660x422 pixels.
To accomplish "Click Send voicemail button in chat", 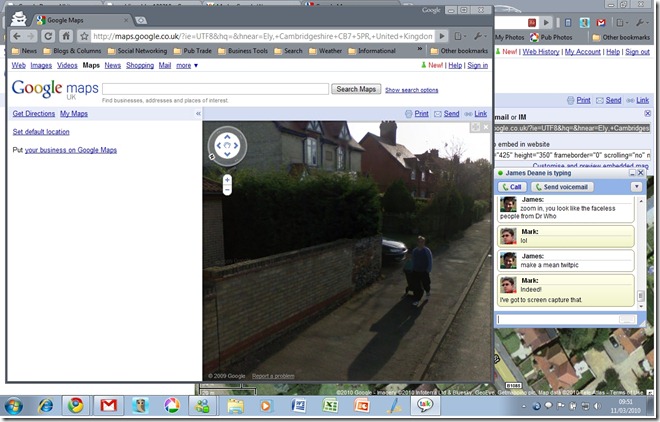I will pos(562,187).
